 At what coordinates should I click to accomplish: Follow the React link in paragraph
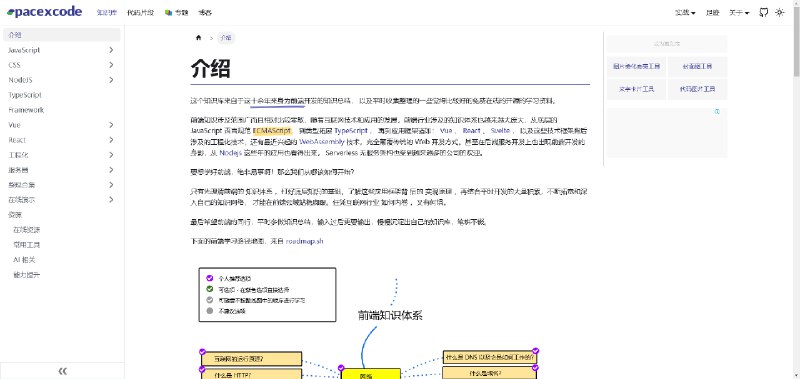pos(471,131)
